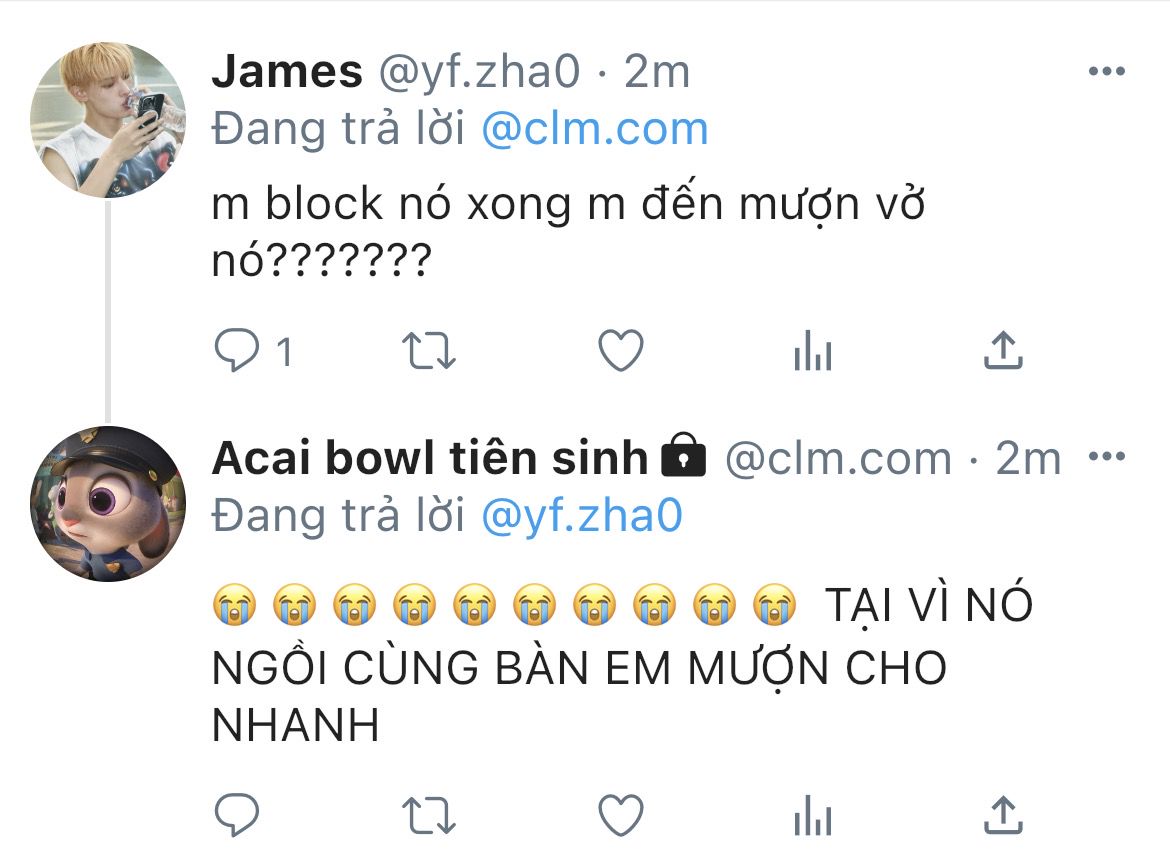Viewport: 1170px width, 855px height.
Task: Open more options menu on James's tweet
Action: (1107, 72)
